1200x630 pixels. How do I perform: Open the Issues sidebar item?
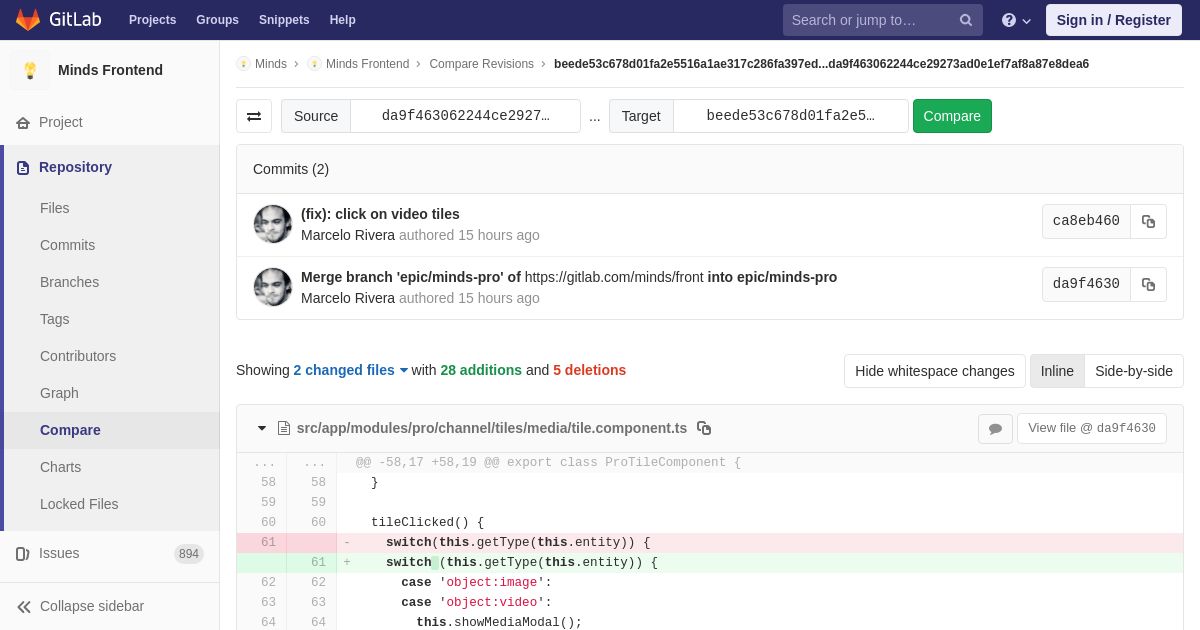click(x=59, y=554)
